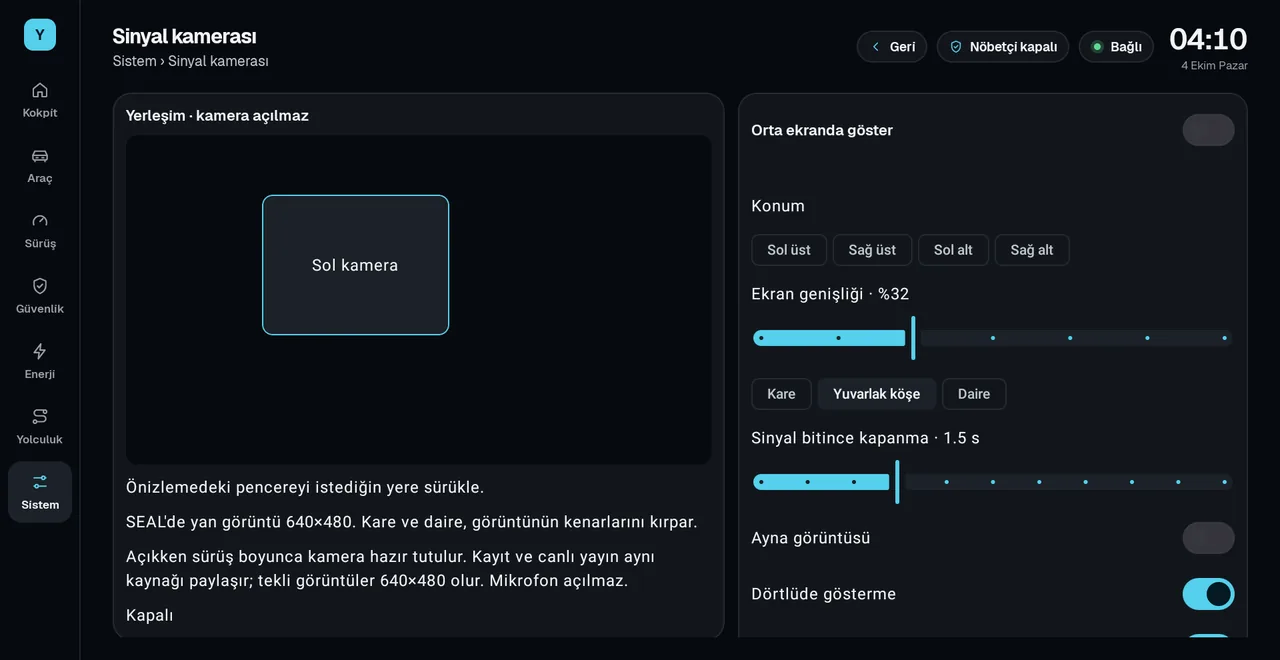Choose Kare shape option
Image resolution: width=1280 pixels, height=660 pixels.
pyautogui.click(x=781, y=394)
